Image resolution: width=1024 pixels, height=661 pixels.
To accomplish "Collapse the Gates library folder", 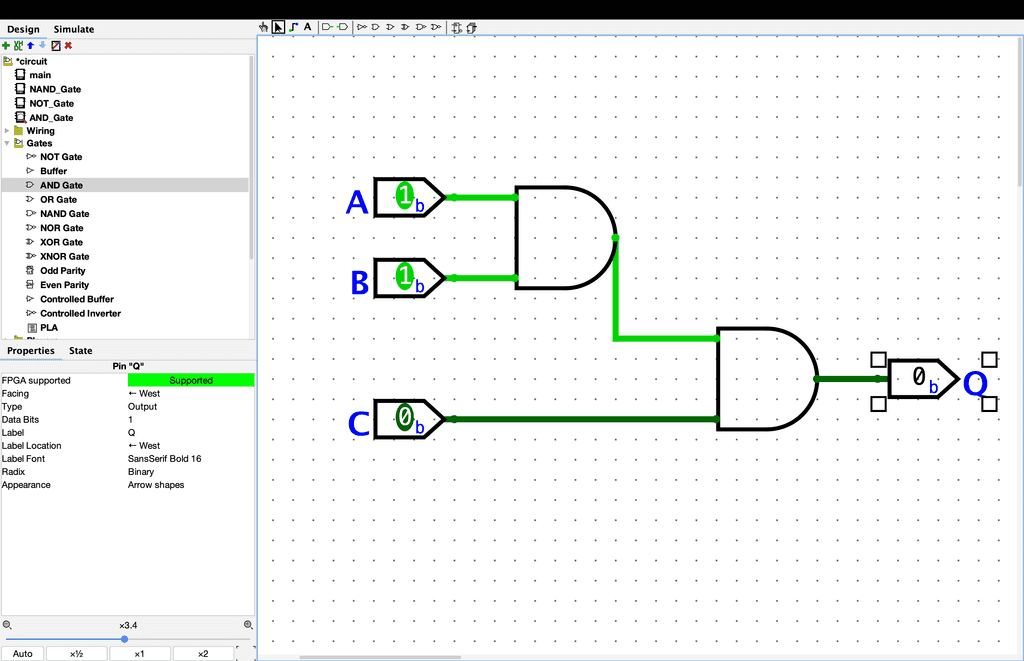I will 7,144.
